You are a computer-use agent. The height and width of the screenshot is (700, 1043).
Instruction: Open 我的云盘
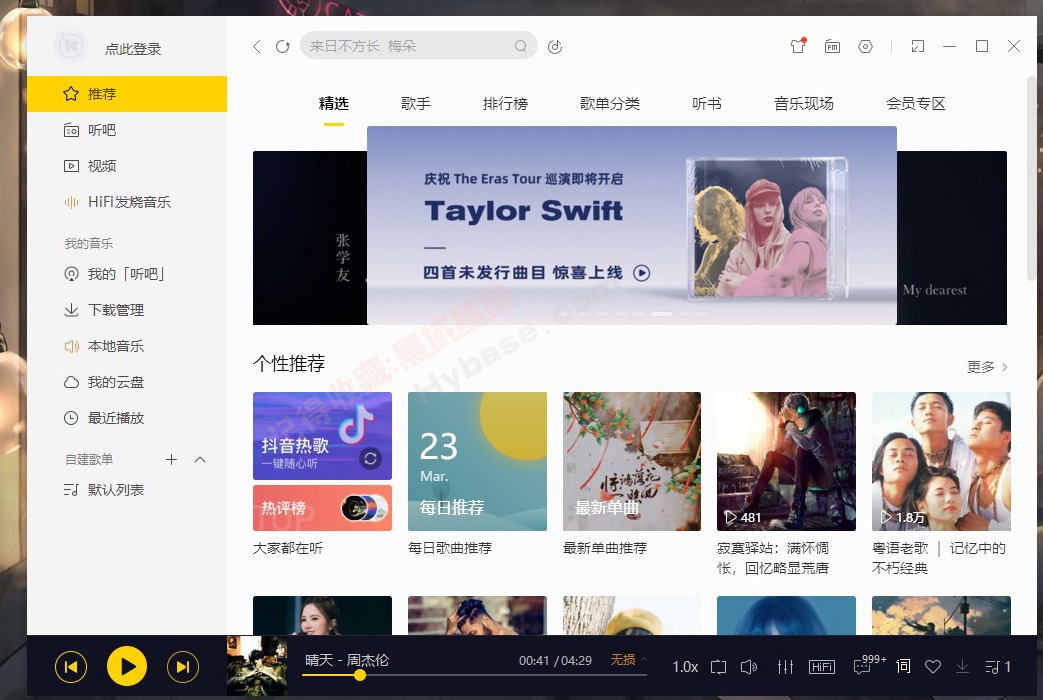click(127, 381)
